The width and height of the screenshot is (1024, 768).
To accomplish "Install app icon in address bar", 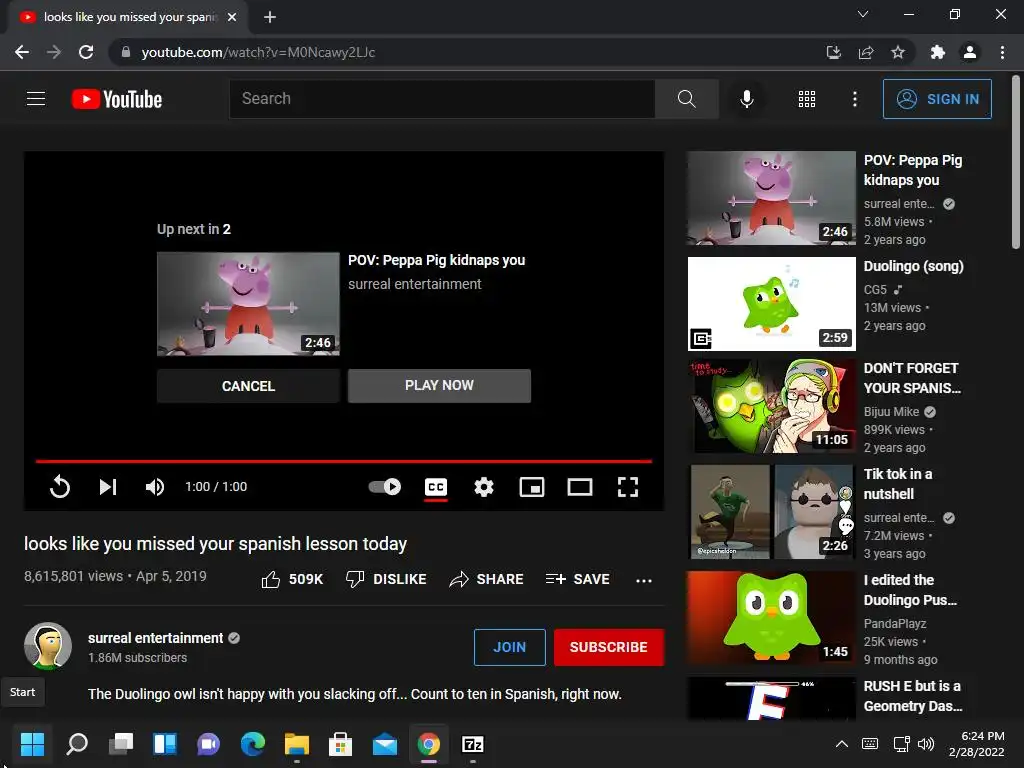I will pyautogui.click(x=833, y=52).
